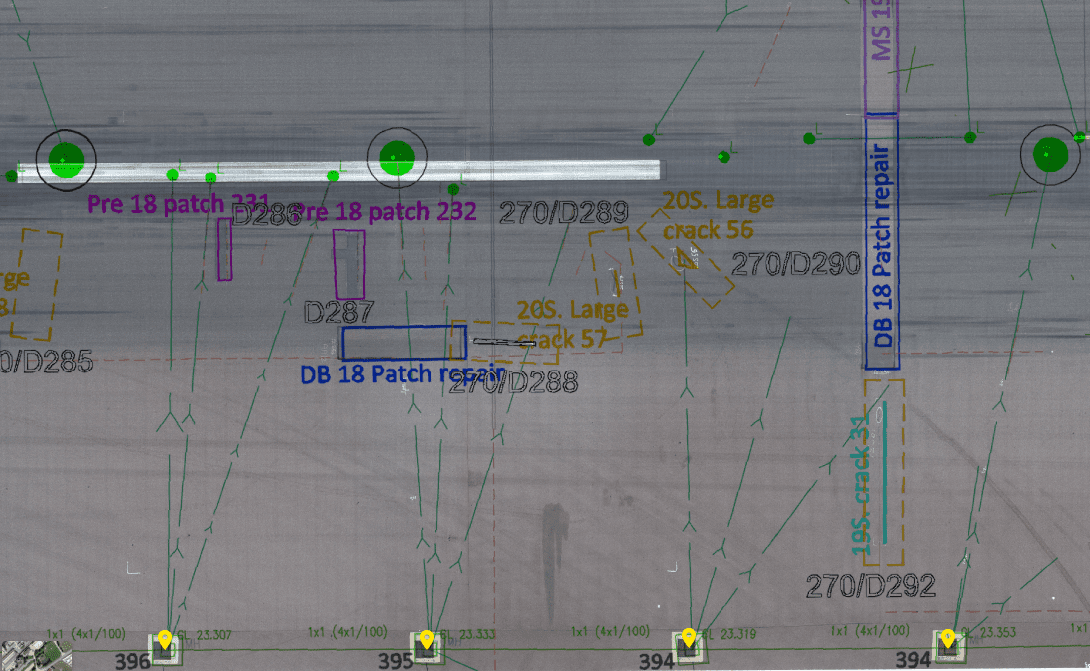Select the 270/D290 label
Image resolution: width=1090 pixels, height=671 pixels.
(x=796, y=264)
